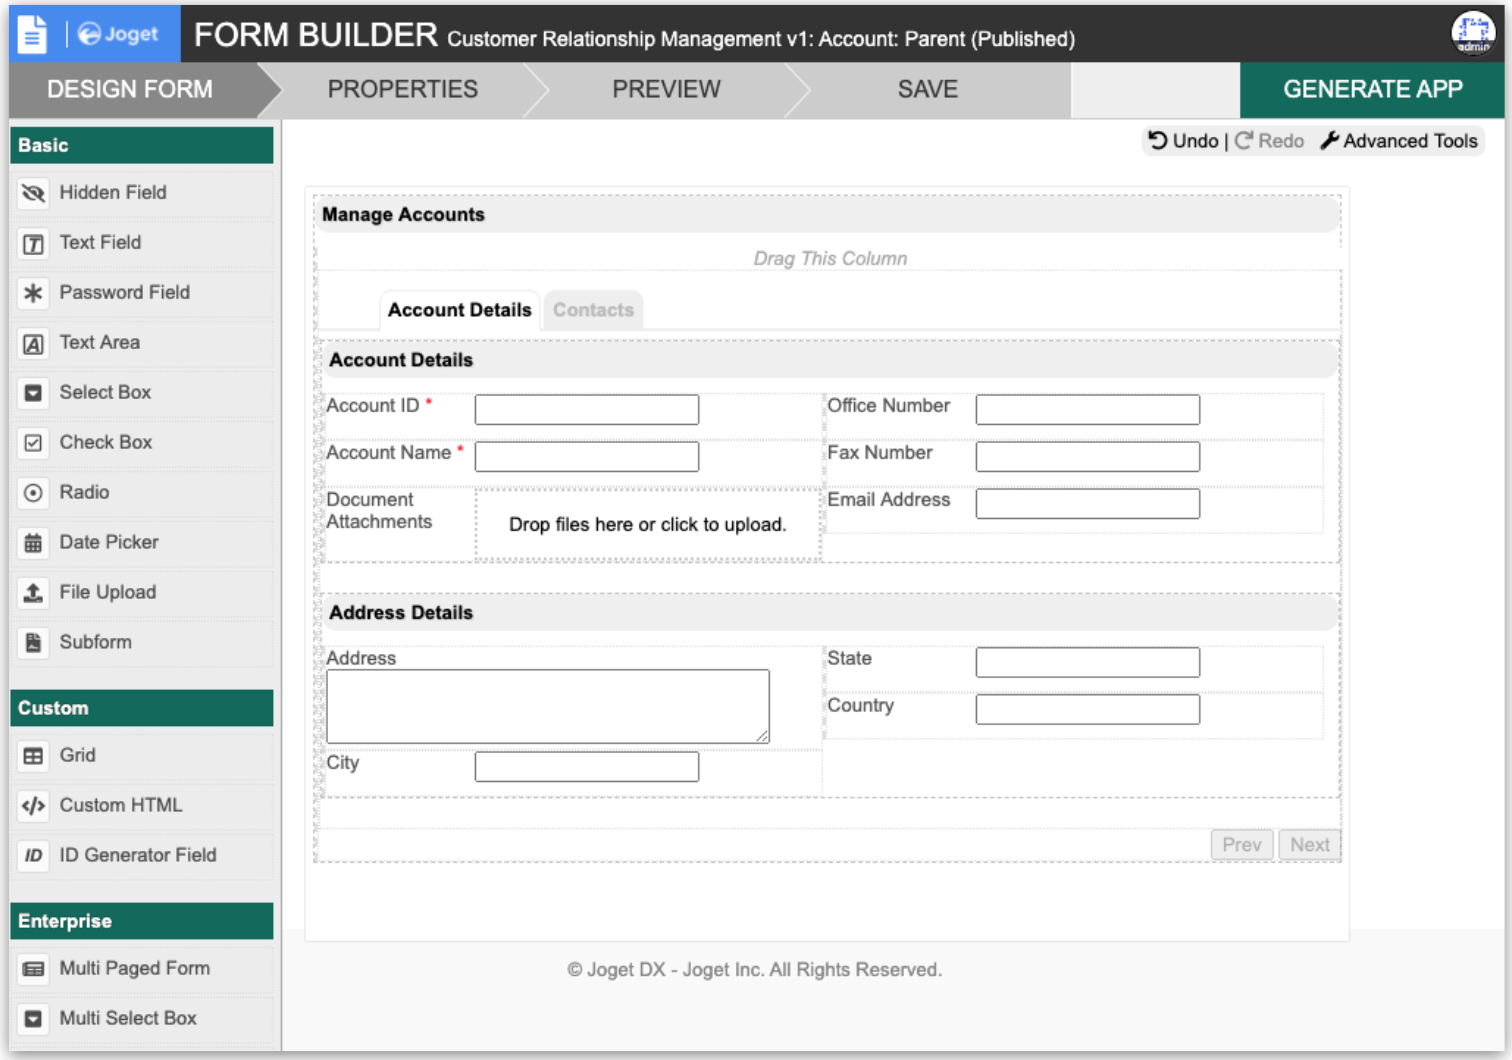Click the Address text area

click(x=548, y=706)
